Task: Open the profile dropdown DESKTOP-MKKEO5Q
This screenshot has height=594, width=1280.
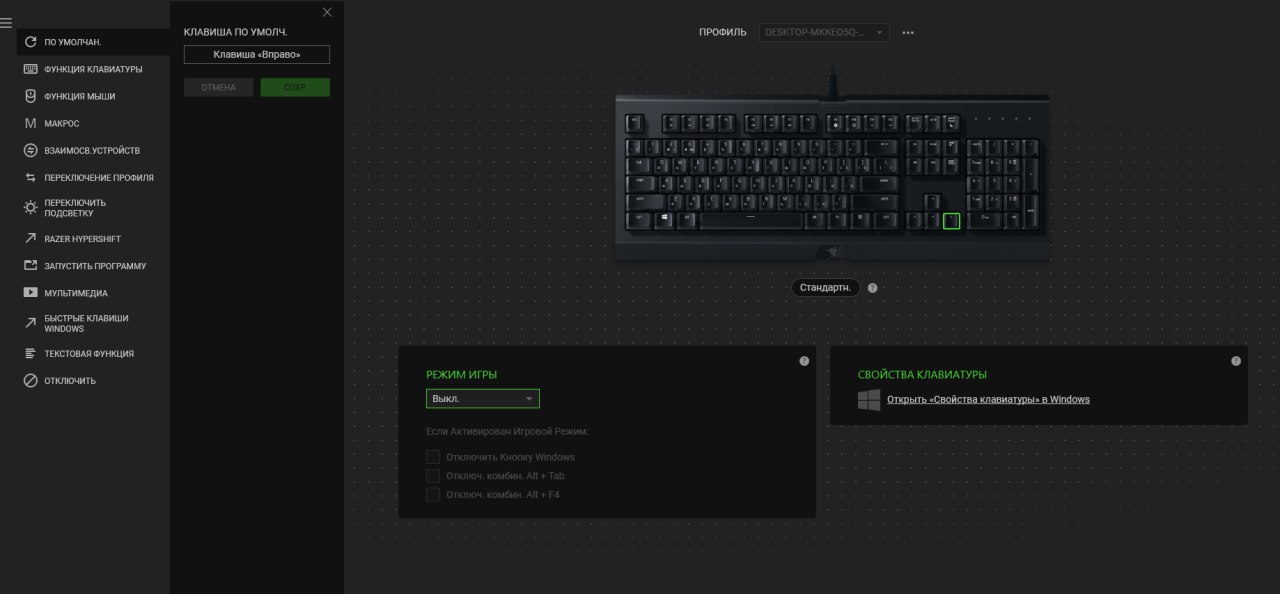Action: coord(824,32)
